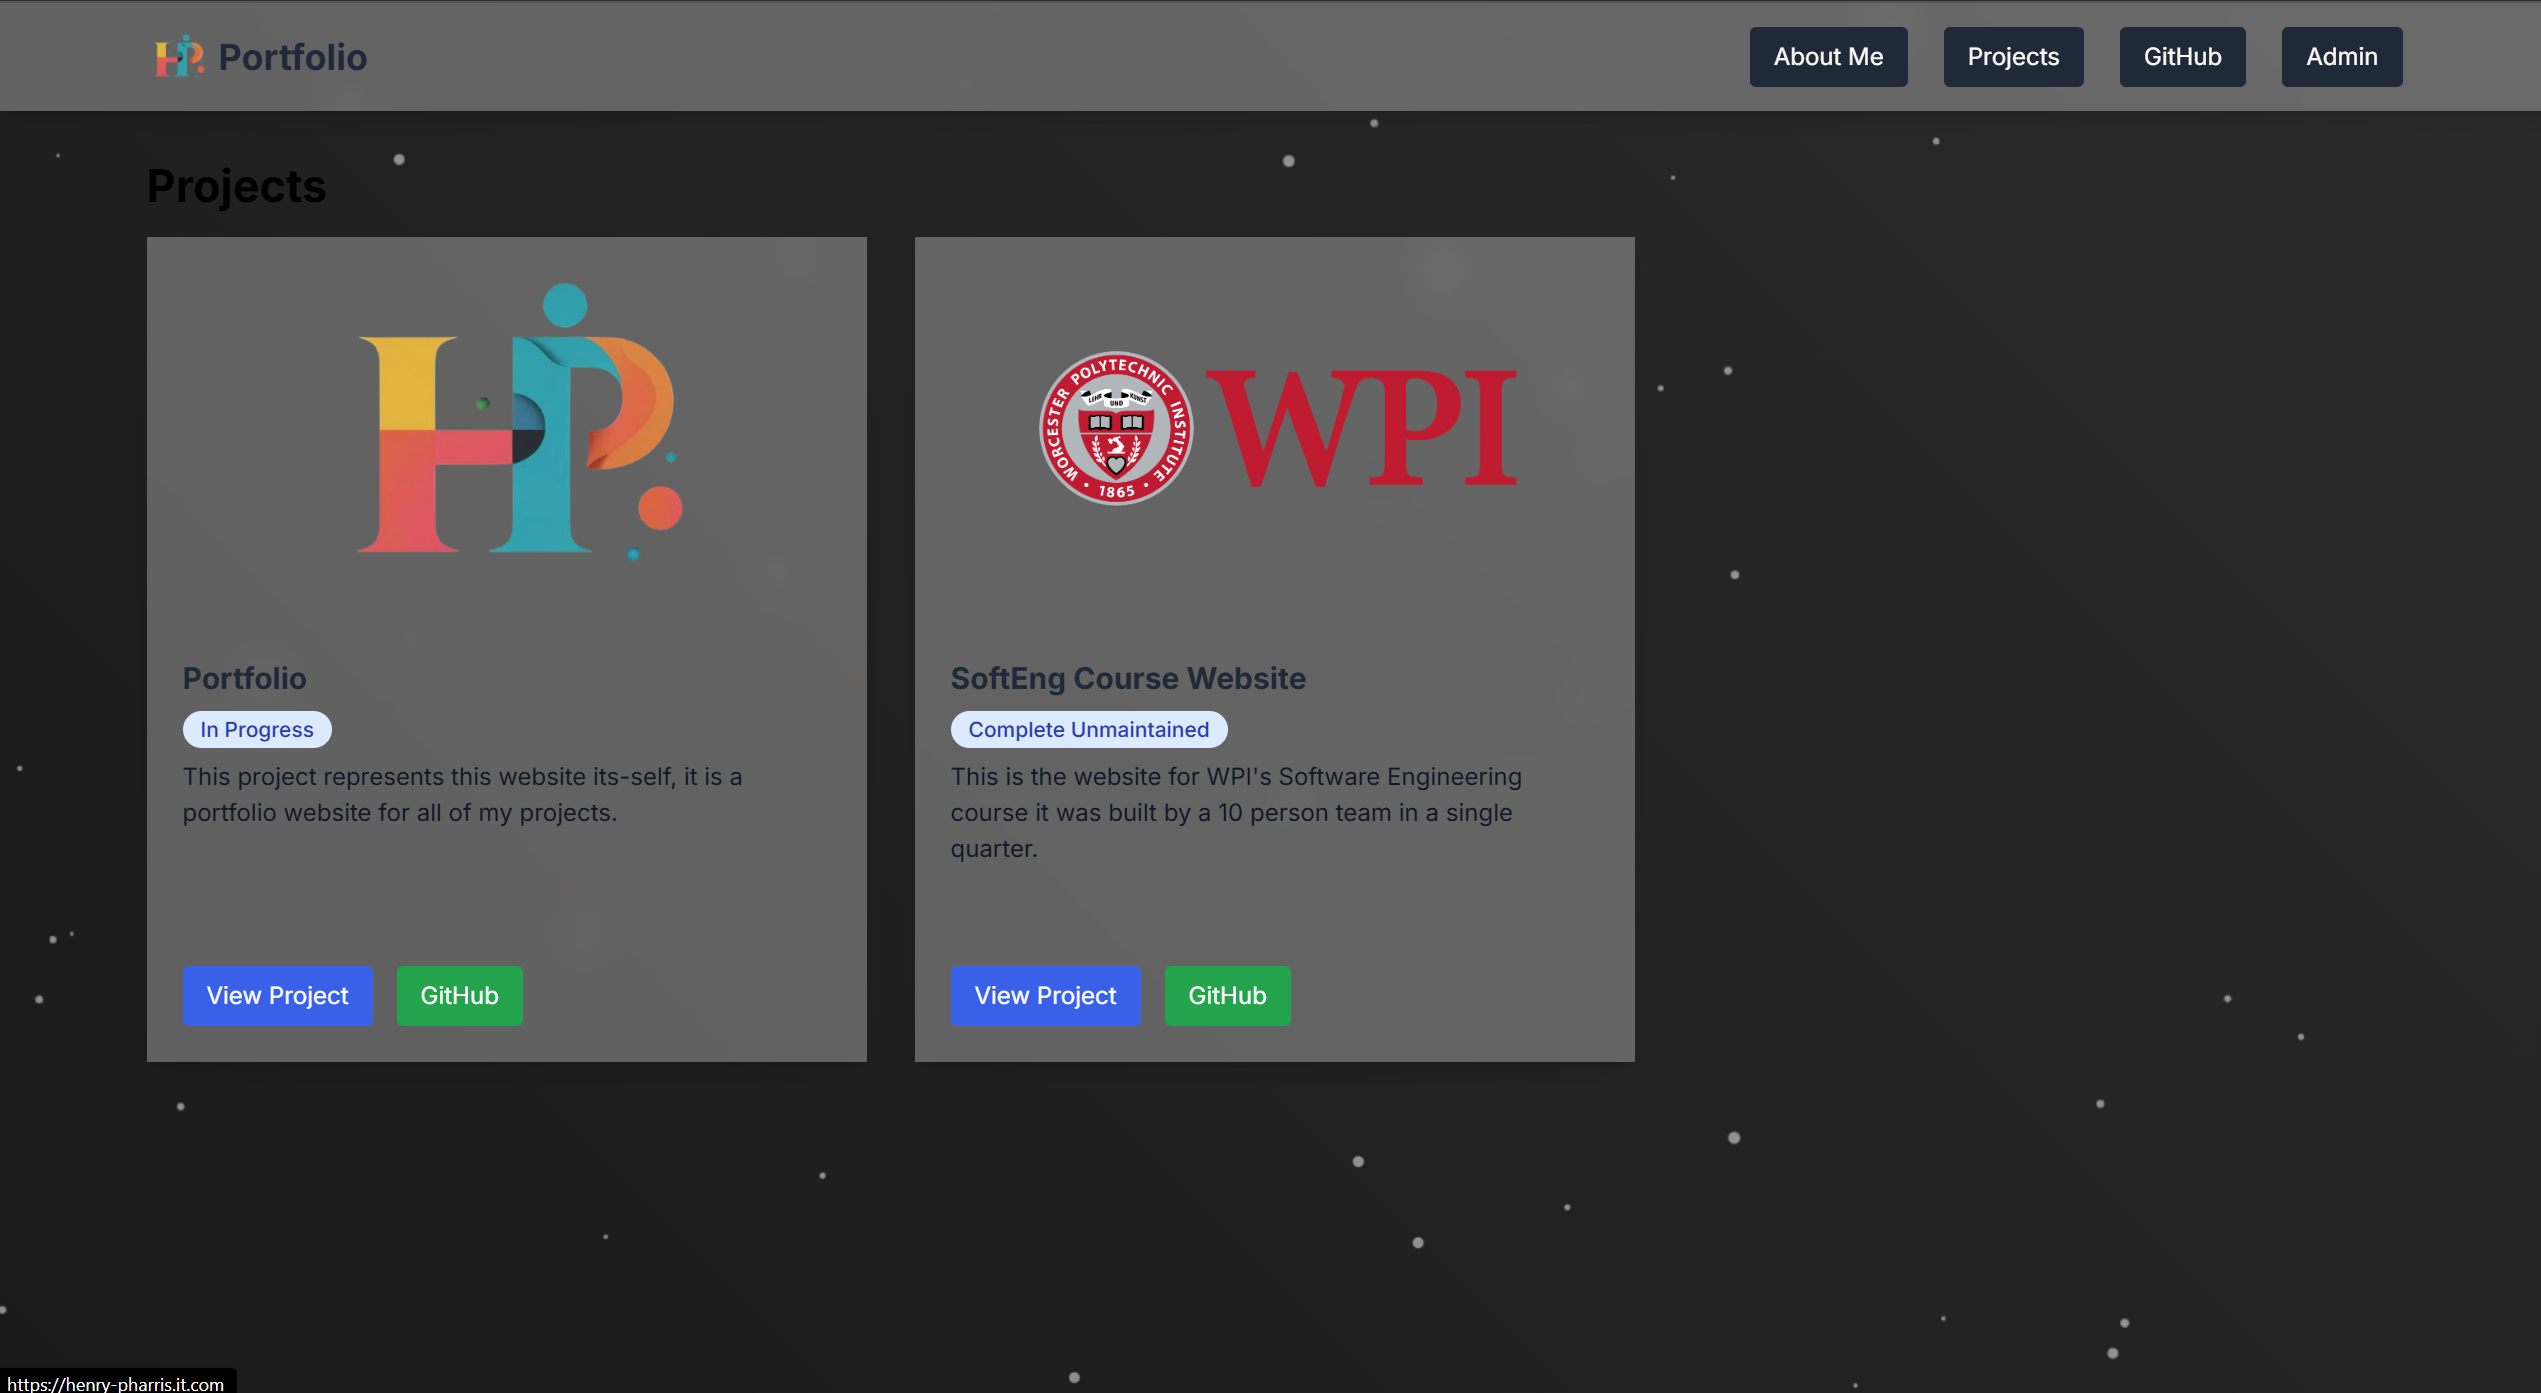Click the SoftEng card description text
2541x1393 pixels.
click(x=1236, y=812)
